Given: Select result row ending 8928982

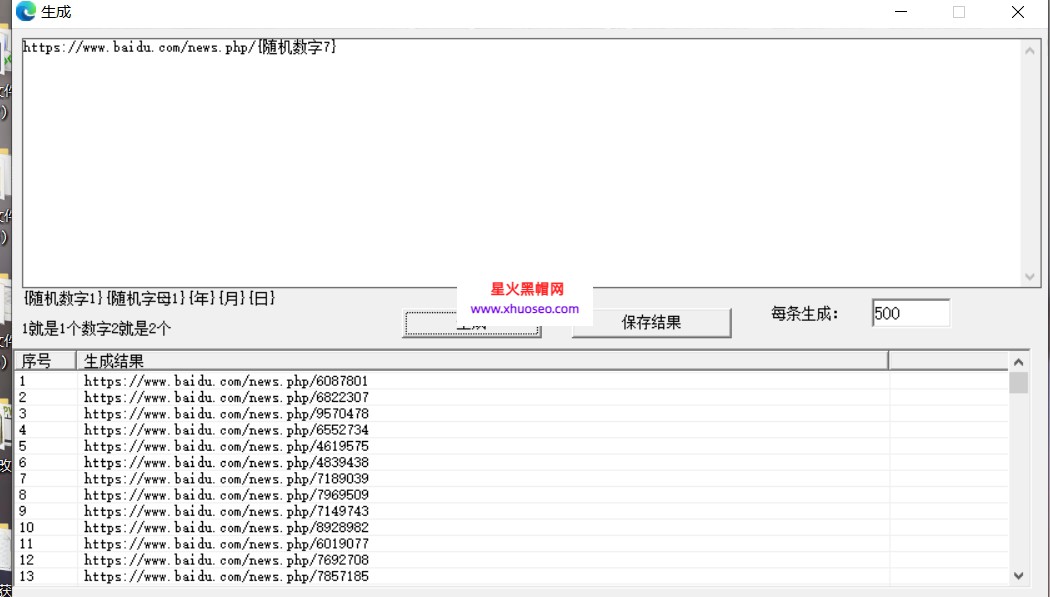Looking at the screenshot, I should [x=512, y=527].
